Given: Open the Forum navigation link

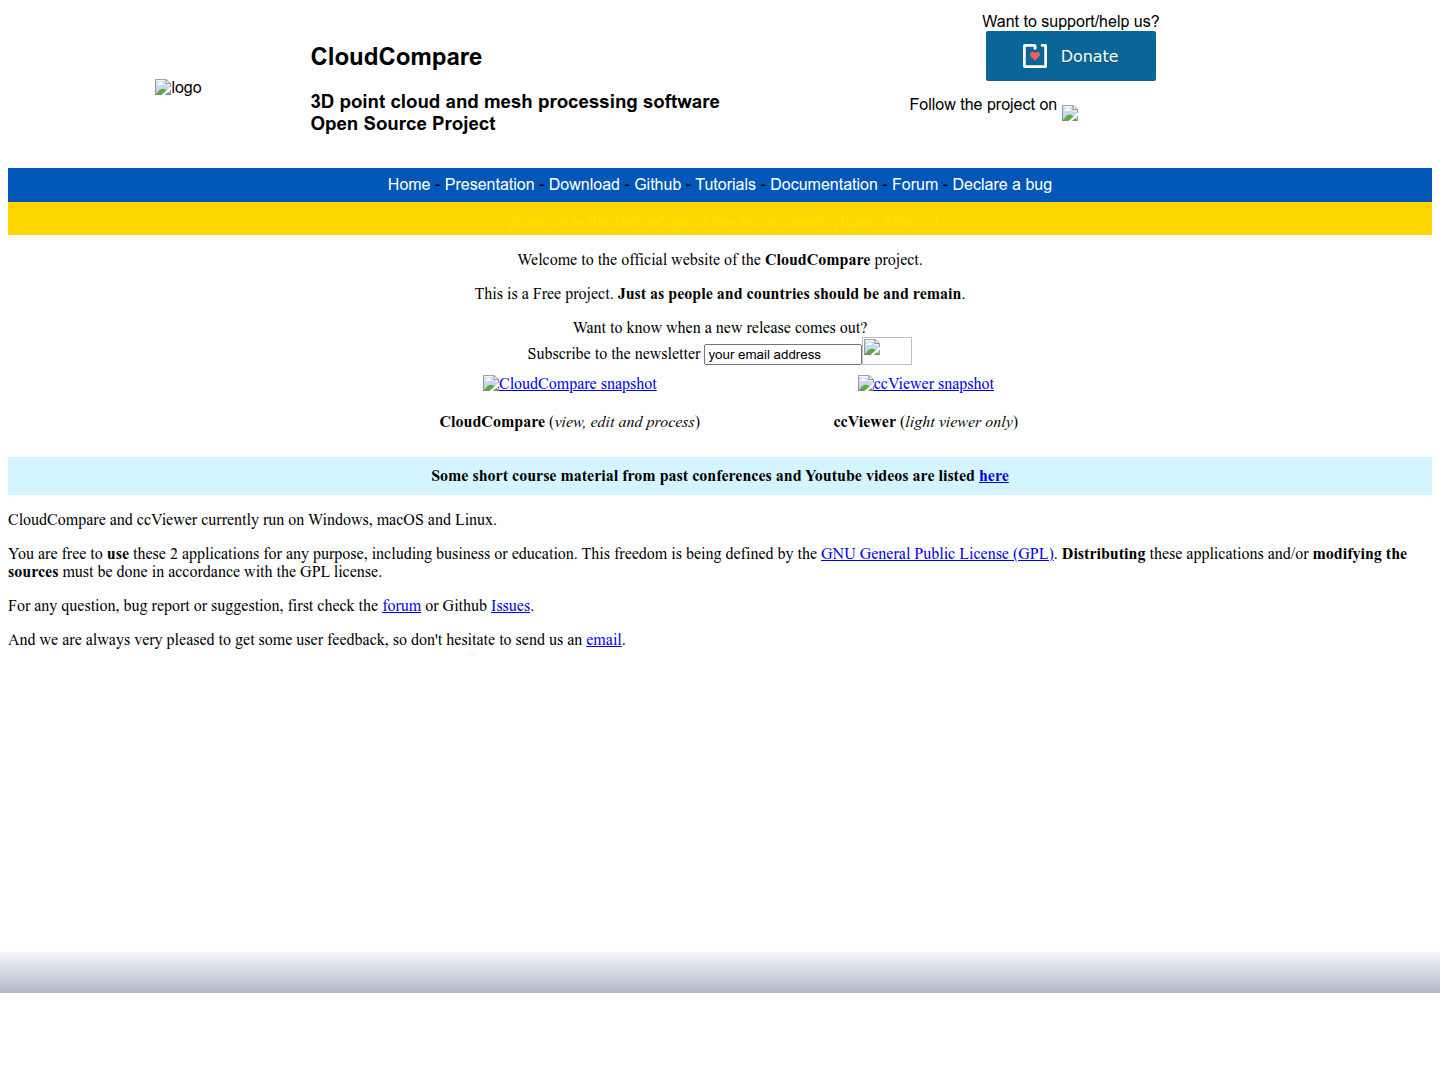Looking at the screenshot, I should coord(915,185).
